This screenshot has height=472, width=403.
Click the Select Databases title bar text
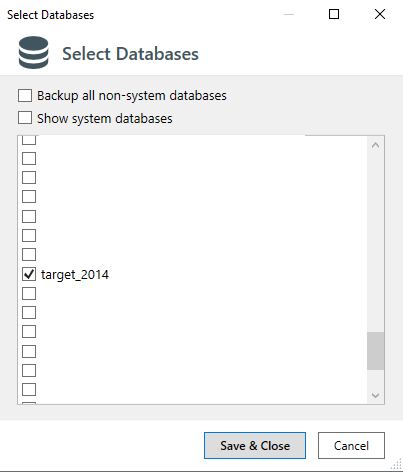point(51,15)
